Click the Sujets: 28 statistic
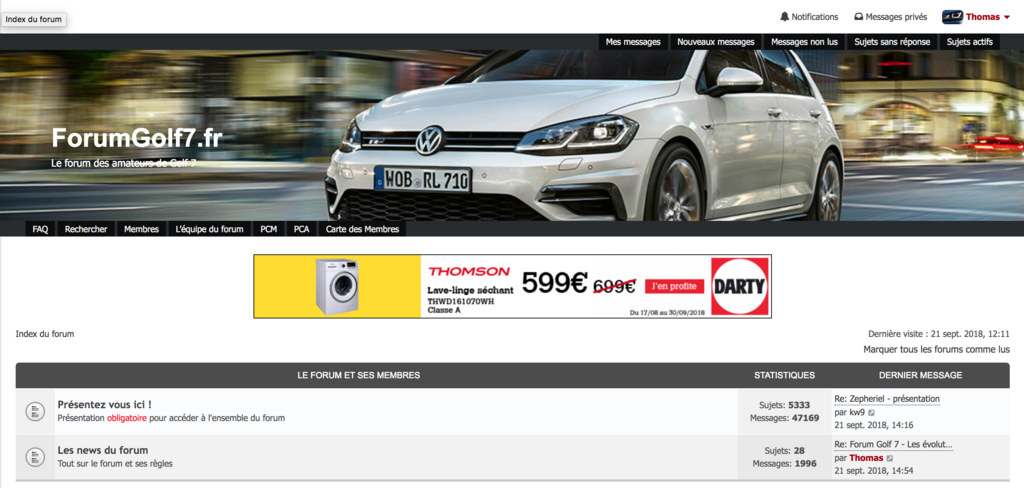This screenshot has width=1024, height=488. coord(784,451)
